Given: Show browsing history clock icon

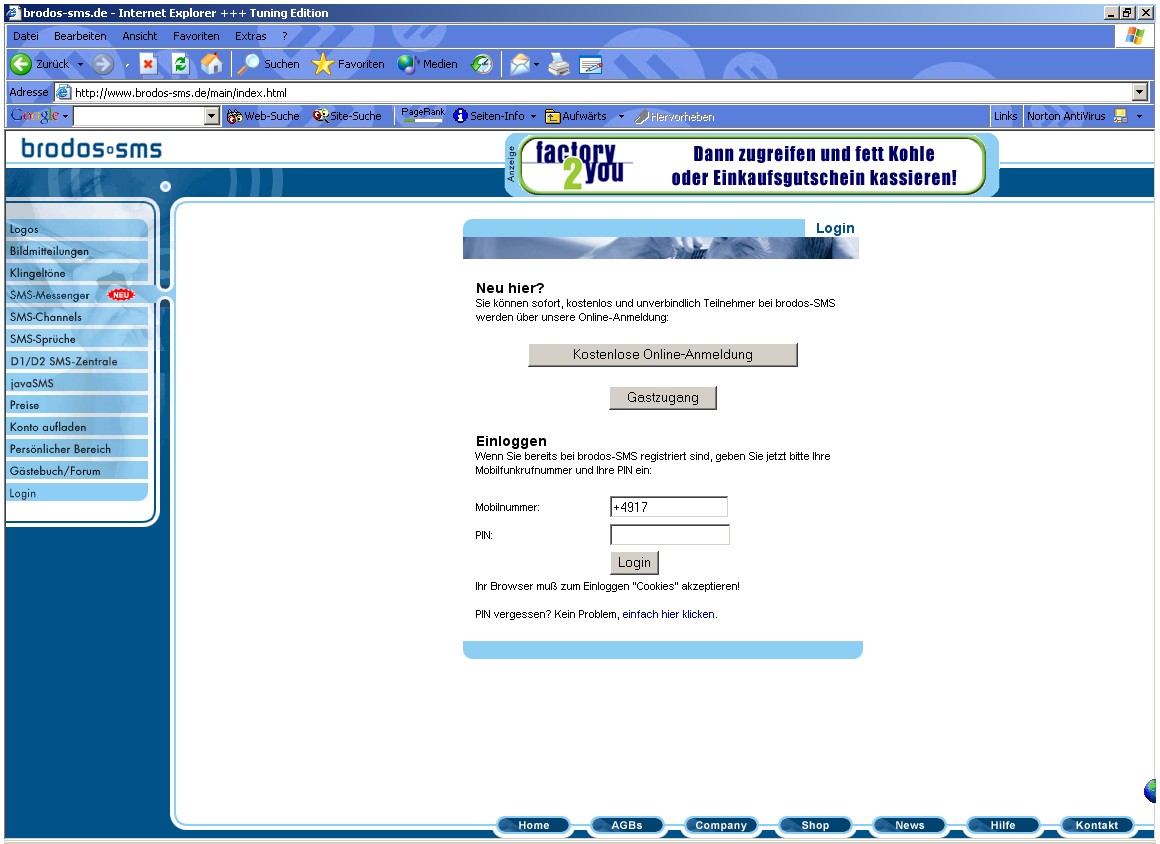Looking at the screenshot, I should click(482, 64).
